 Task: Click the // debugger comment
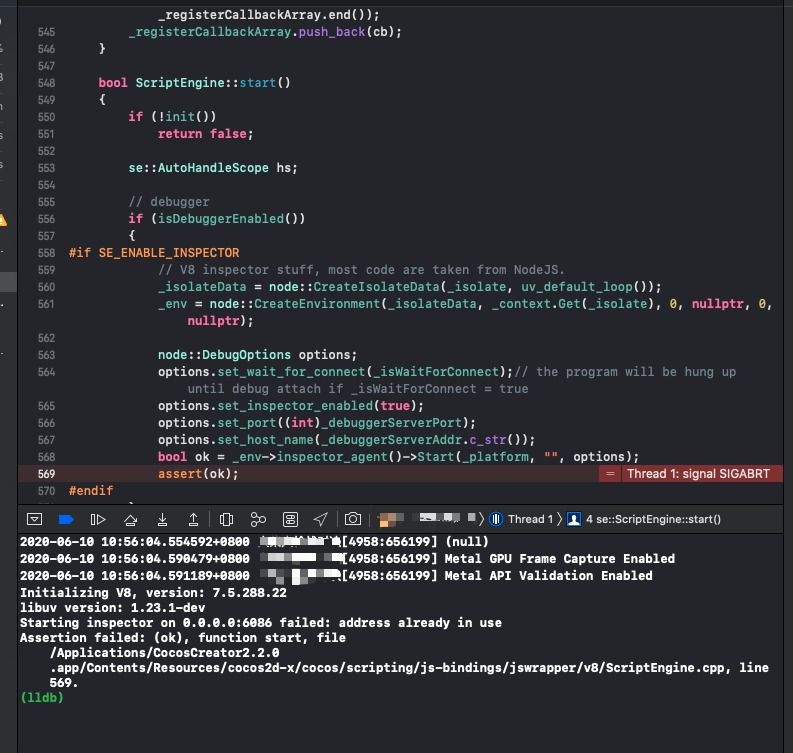tap(168, 202)
